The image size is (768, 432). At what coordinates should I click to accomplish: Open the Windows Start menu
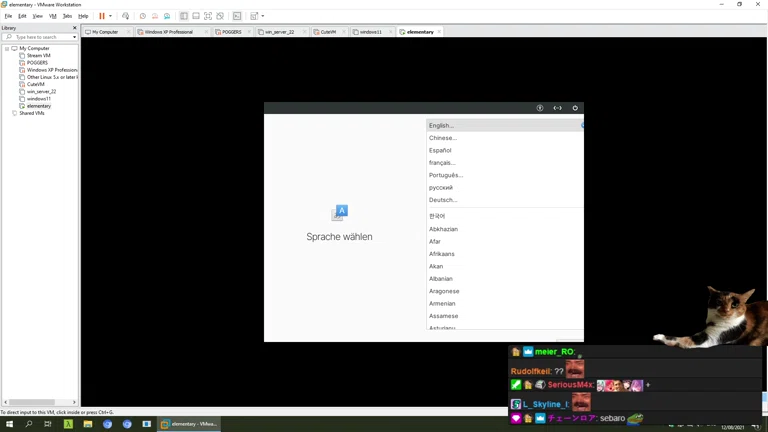tap(9, 424)
